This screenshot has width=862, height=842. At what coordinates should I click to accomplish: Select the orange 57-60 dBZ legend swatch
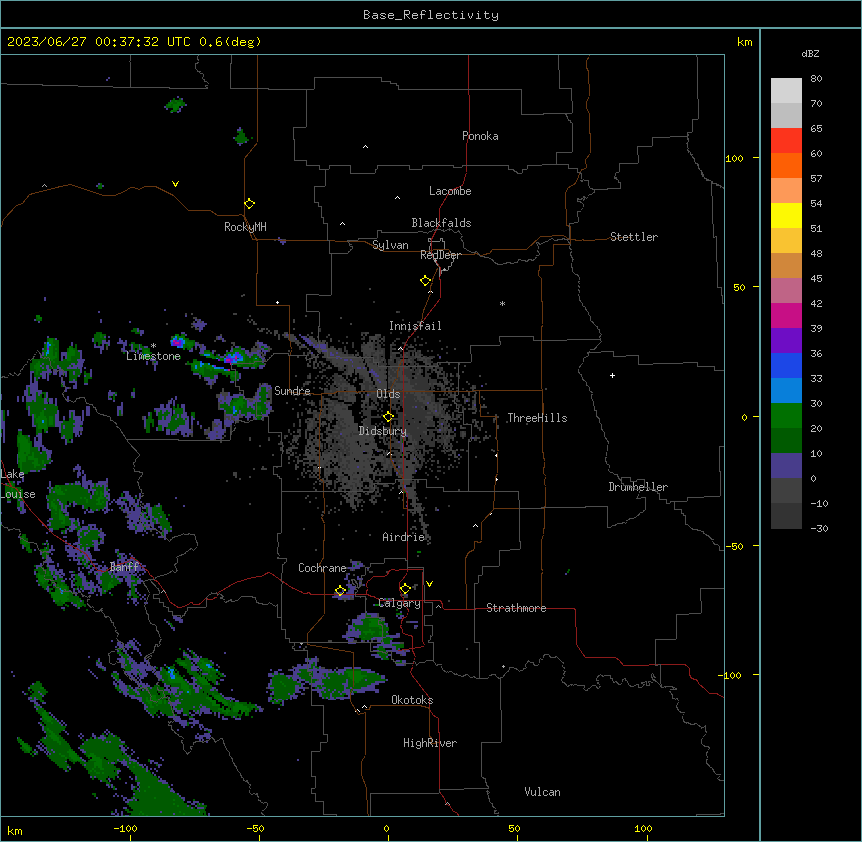point(786,165)
